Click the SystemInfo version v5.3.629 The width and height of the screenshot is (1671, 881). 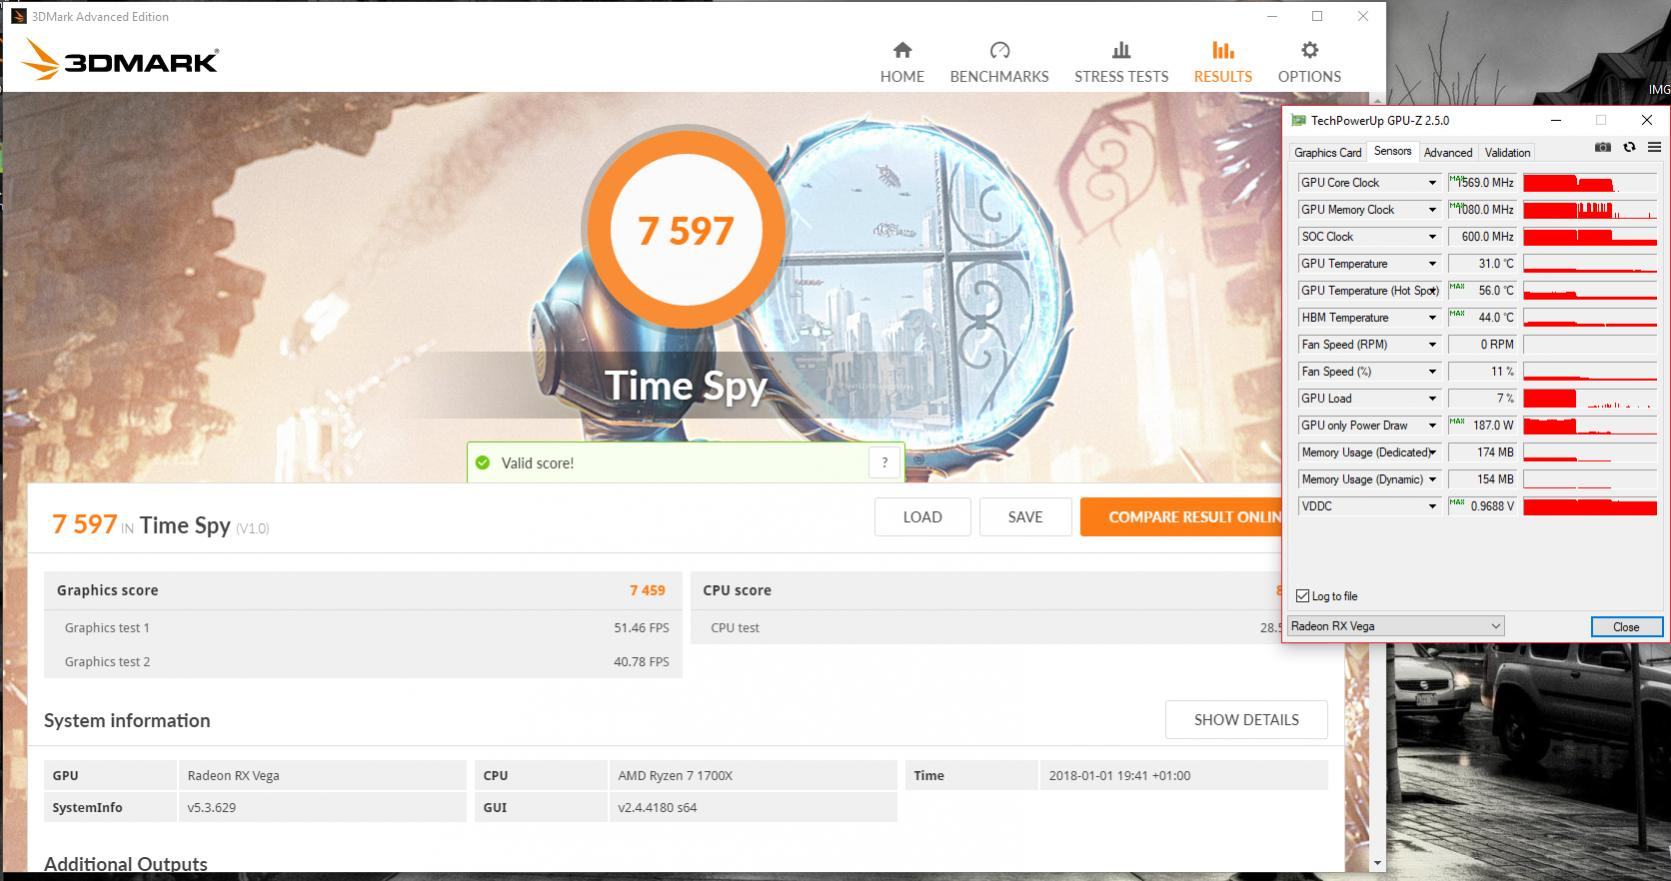coord(211,807)
